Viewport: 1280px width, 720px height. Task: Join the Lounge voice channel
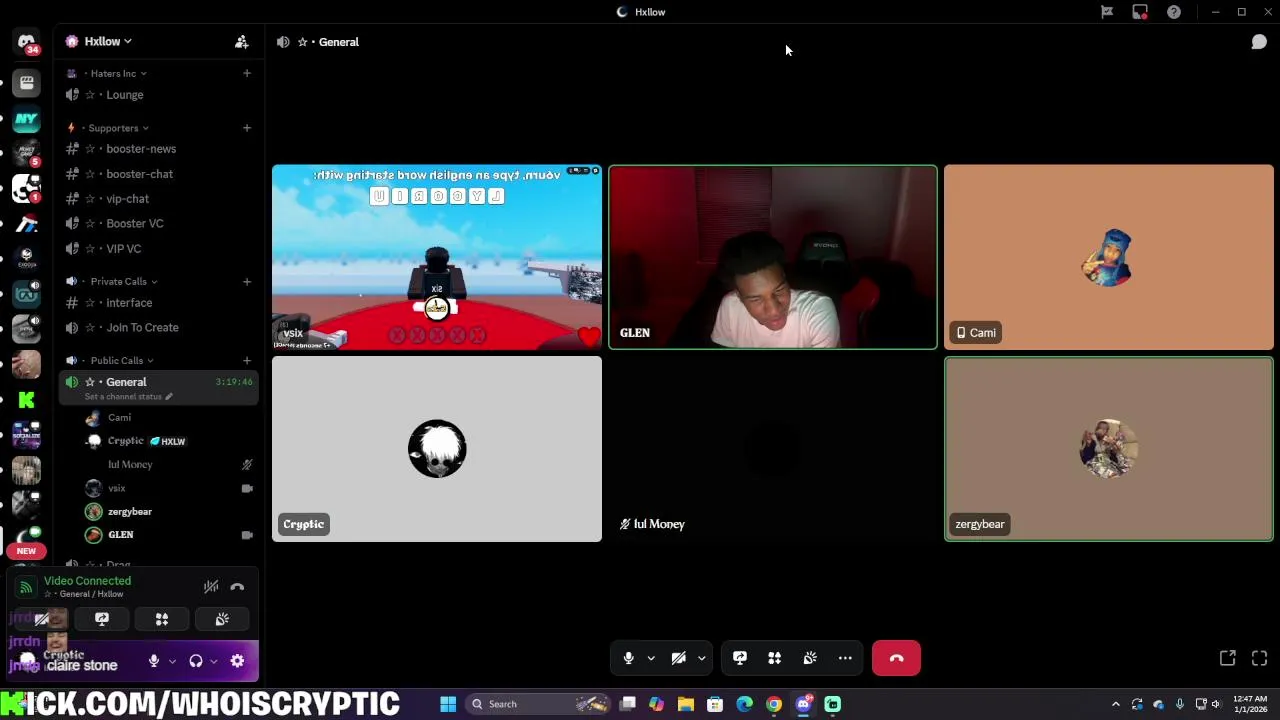159,95
